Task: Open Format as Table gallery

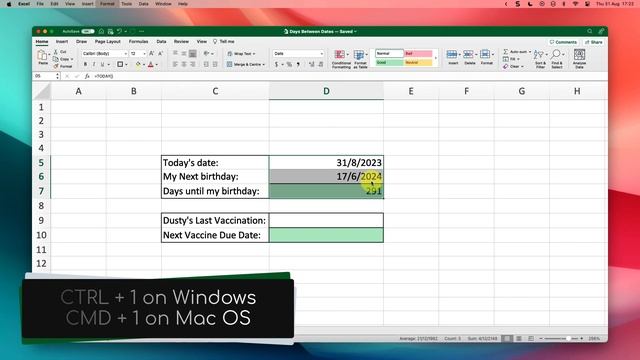Action: click(360, 59)
